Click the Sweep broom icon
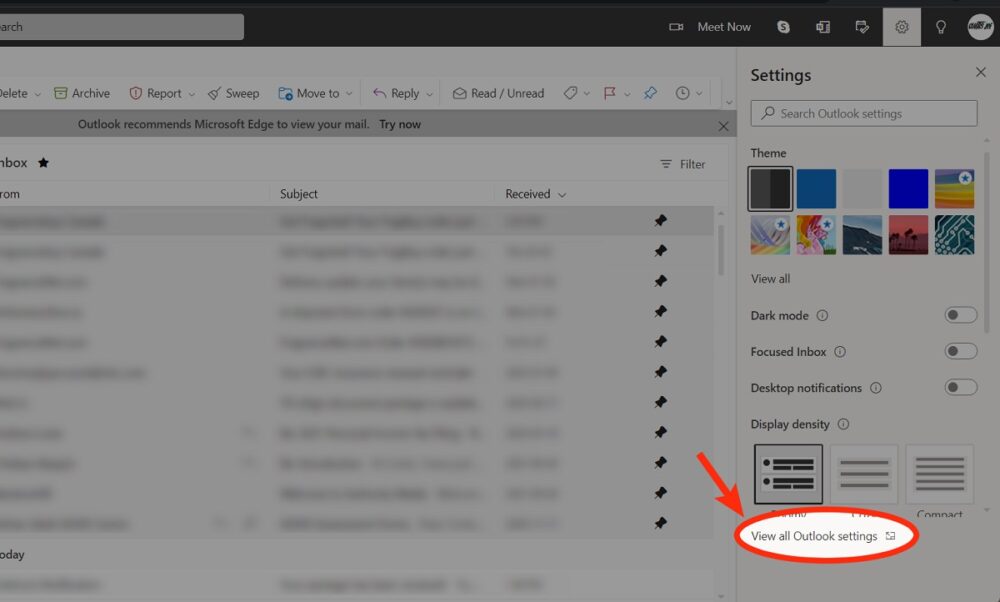Screen dimensions: 1000x602 click(214, 93)
